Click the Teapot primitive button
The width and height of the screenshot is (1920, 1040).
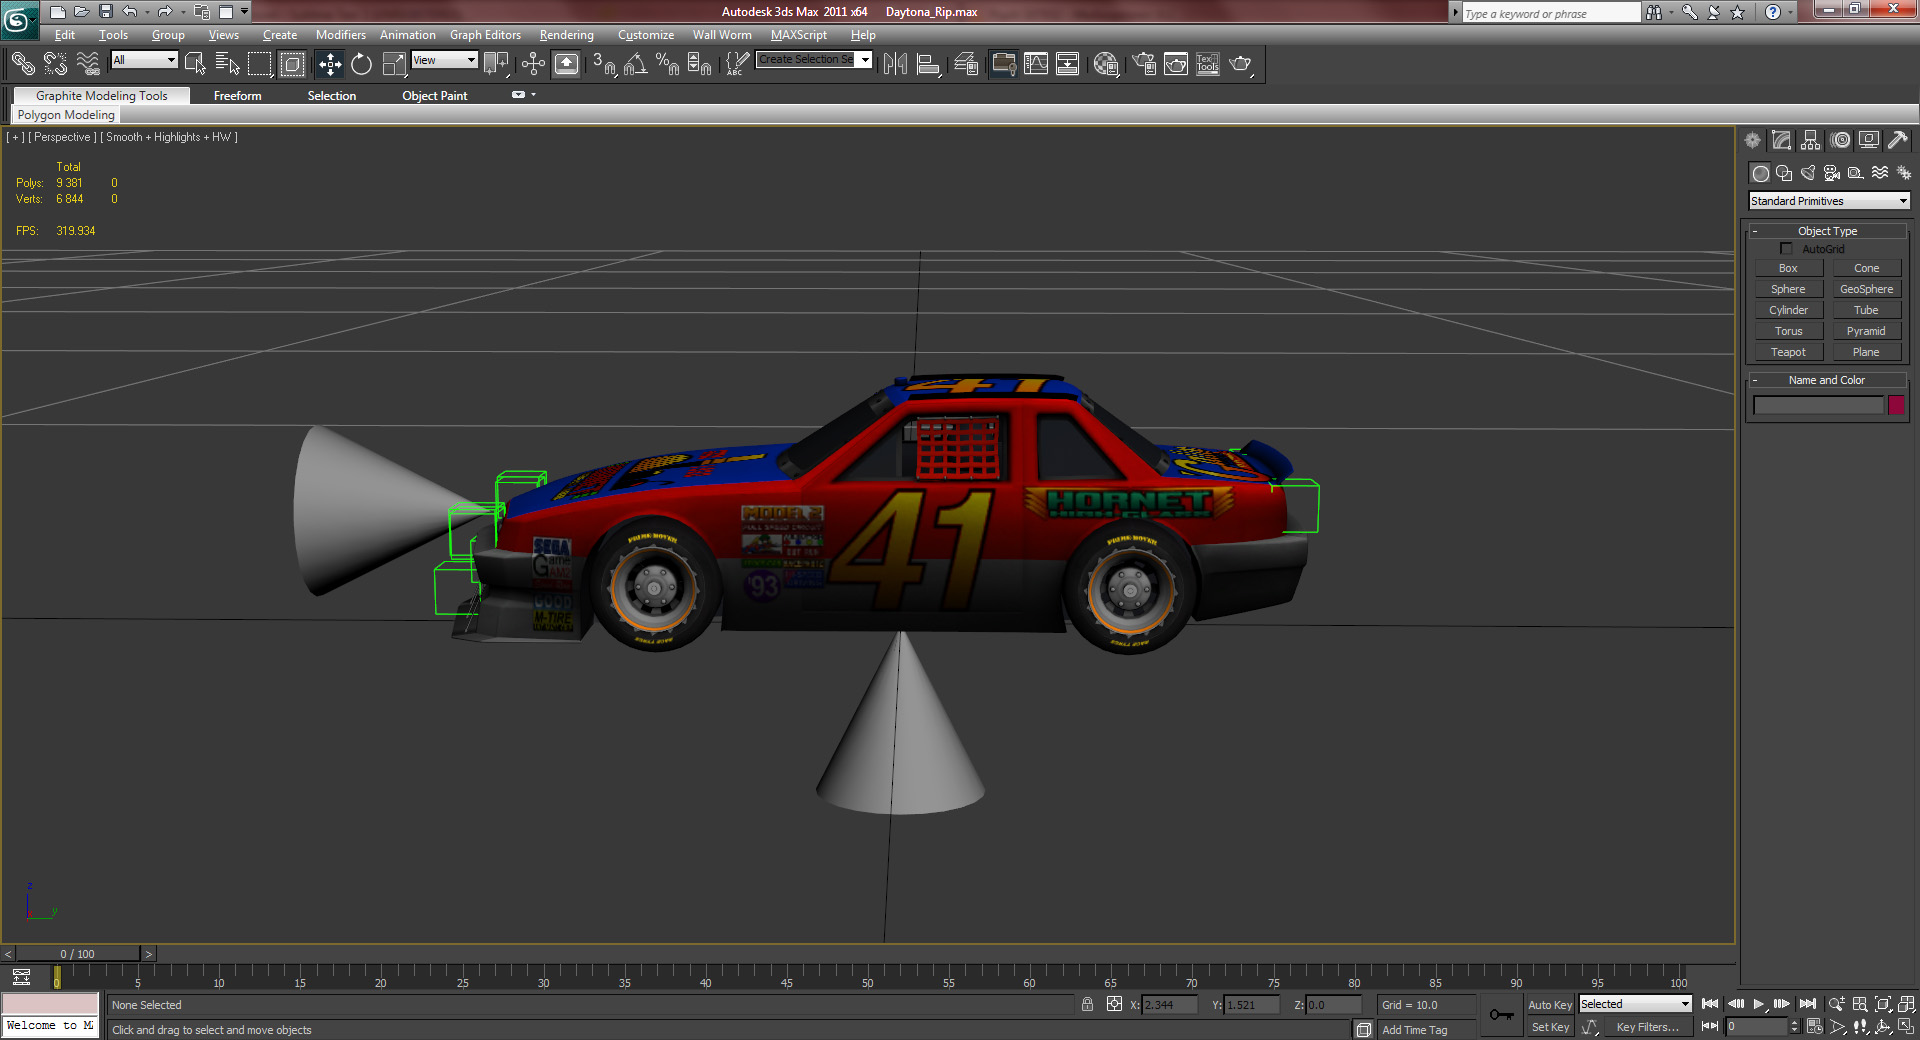[x=1788, y=352]
